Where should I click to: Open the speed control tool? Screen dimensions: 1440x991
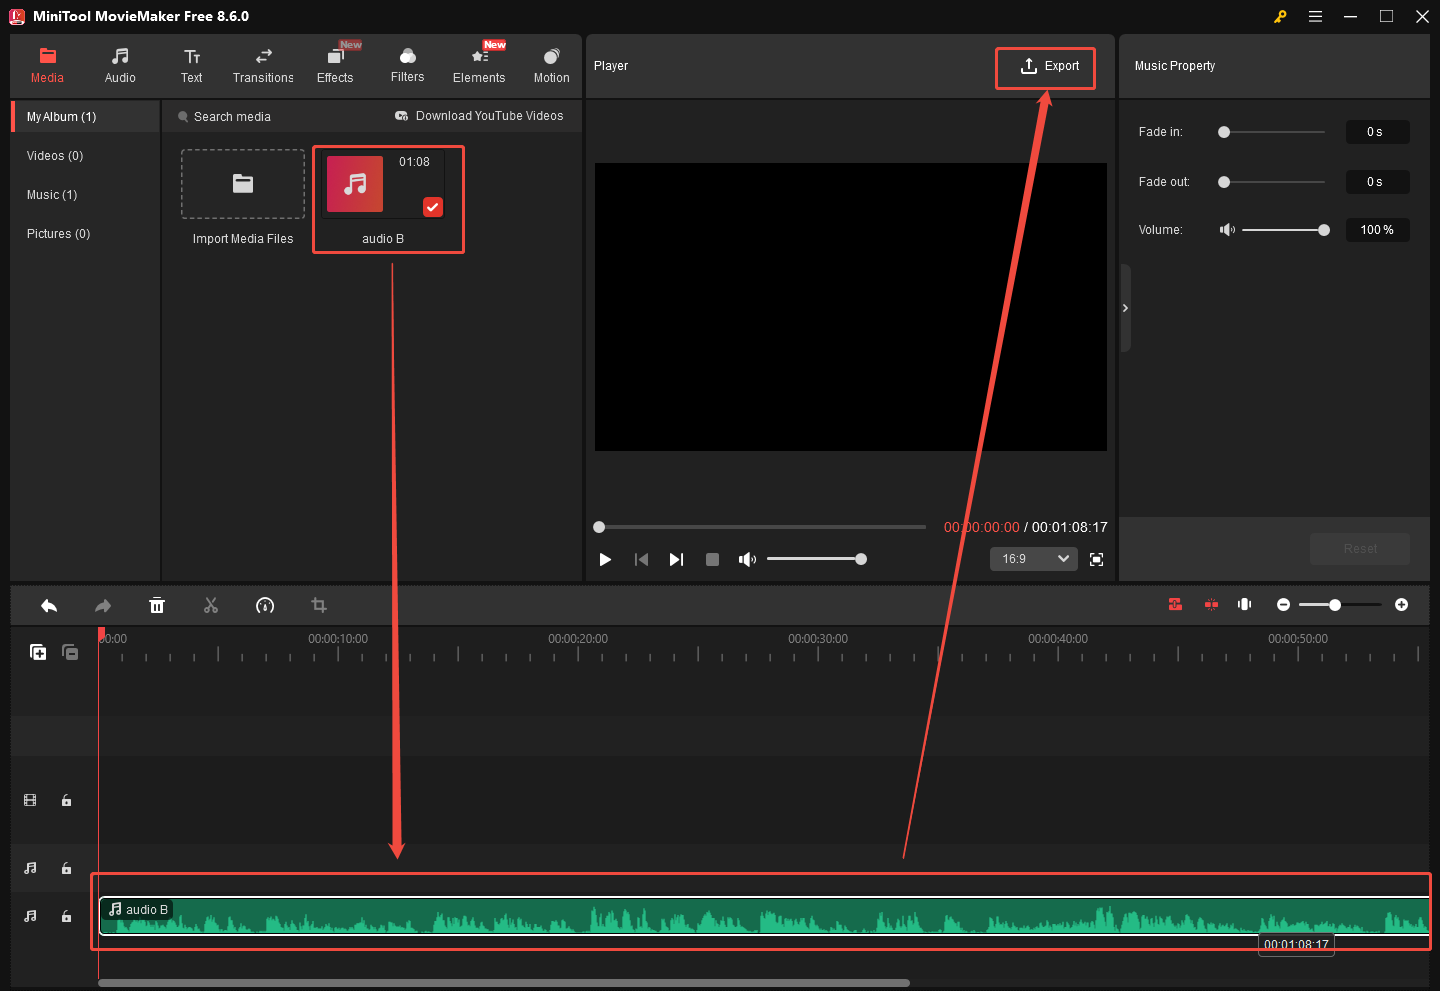tap(265, 605)
